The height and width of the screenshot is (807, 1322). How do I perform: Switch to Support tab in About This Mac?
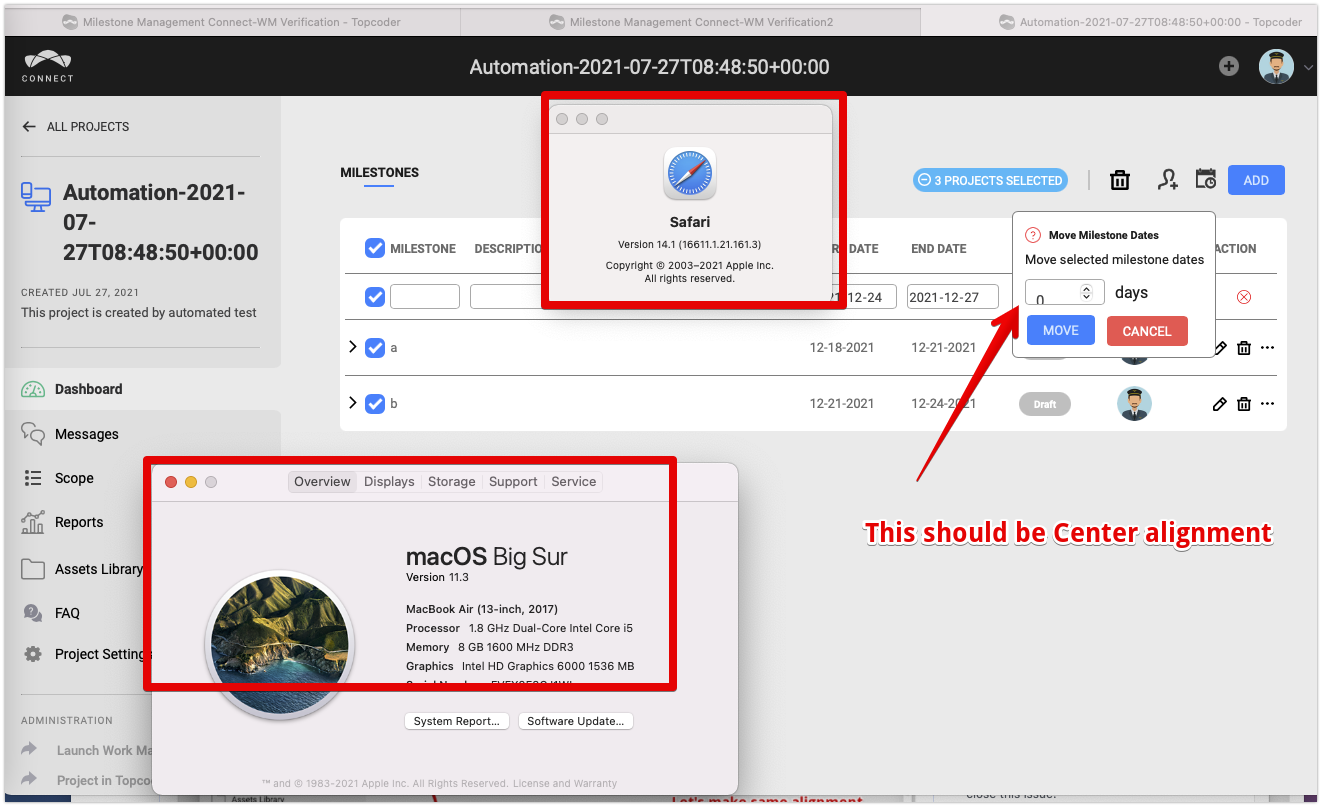pyautogui.click(x=513, y=482)
